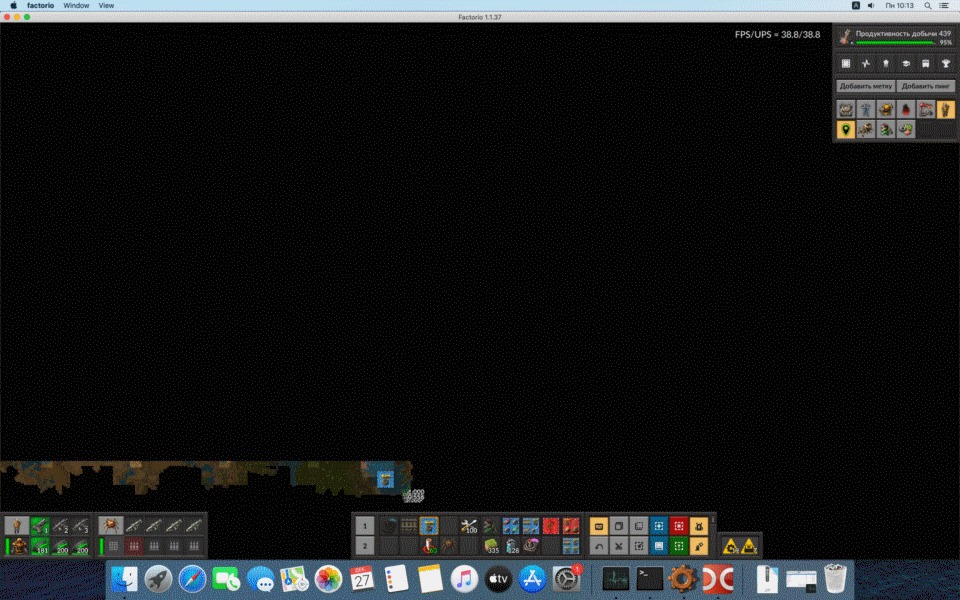Open the View menu

tap(106, 5)
